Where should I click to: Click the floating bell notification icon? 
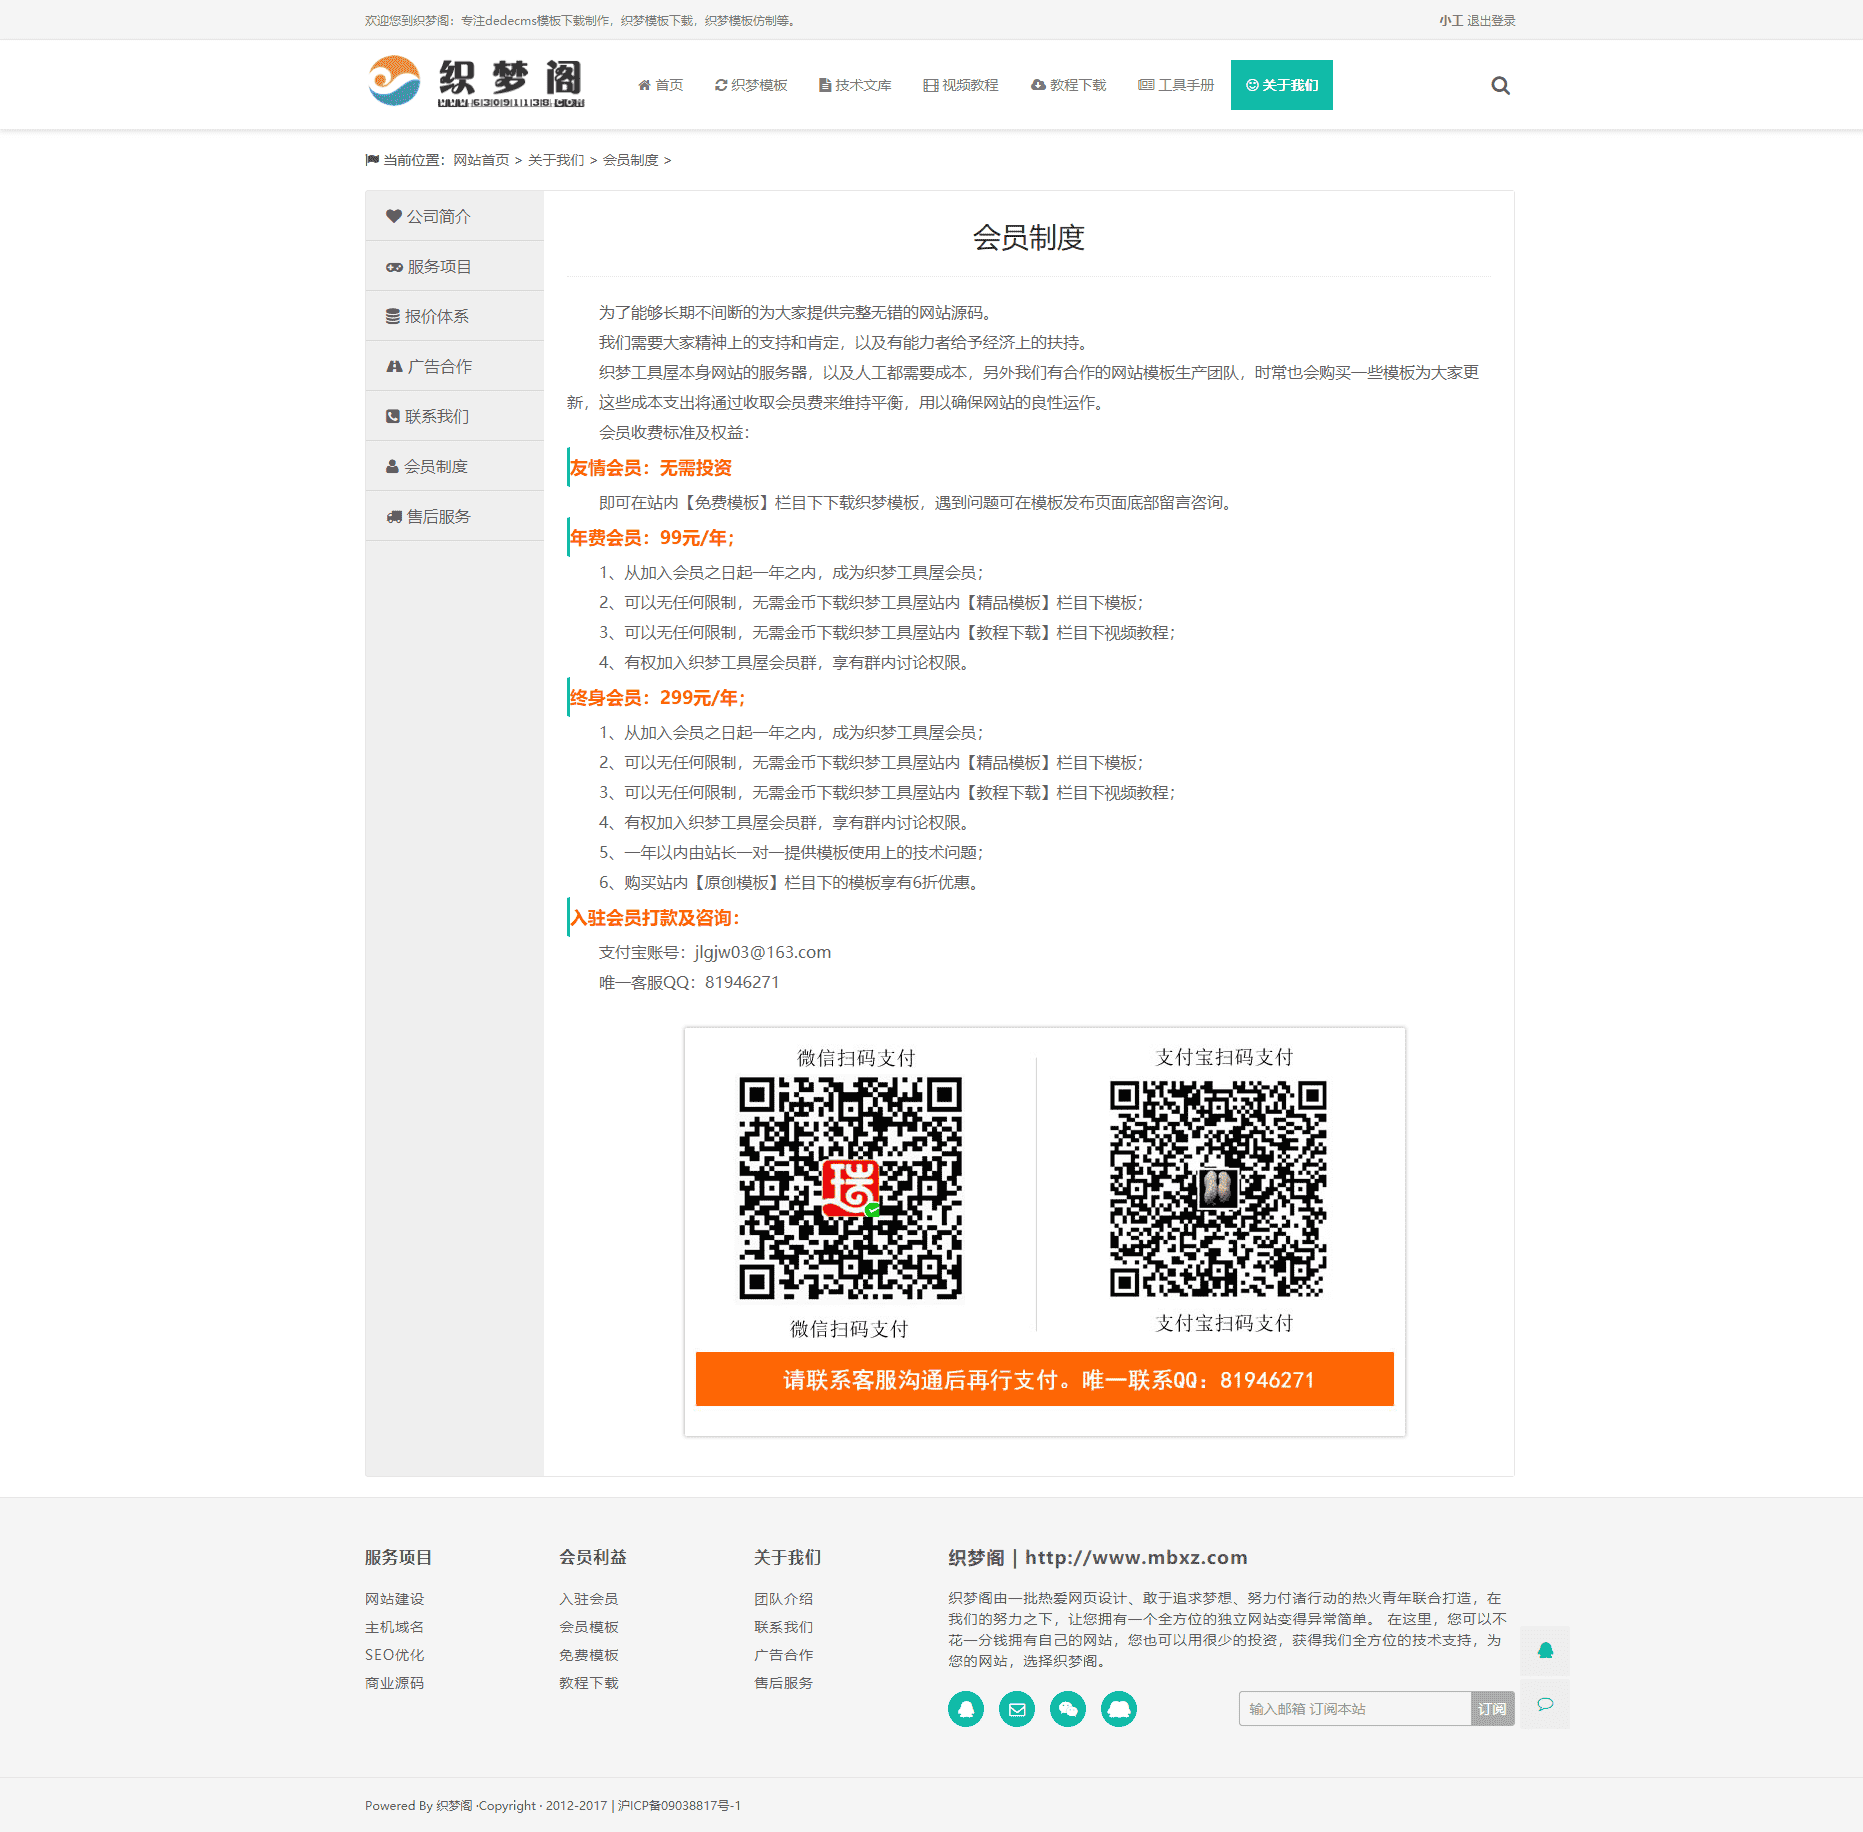click(1545, 1651)
